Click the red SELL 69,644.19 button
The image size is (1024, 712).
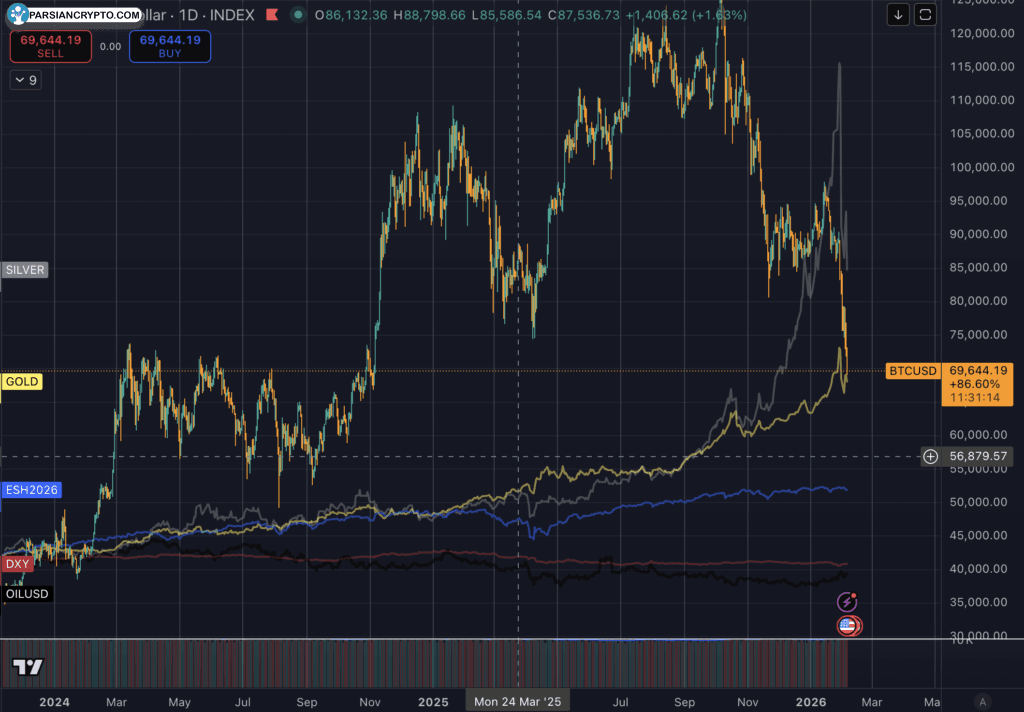51,46
